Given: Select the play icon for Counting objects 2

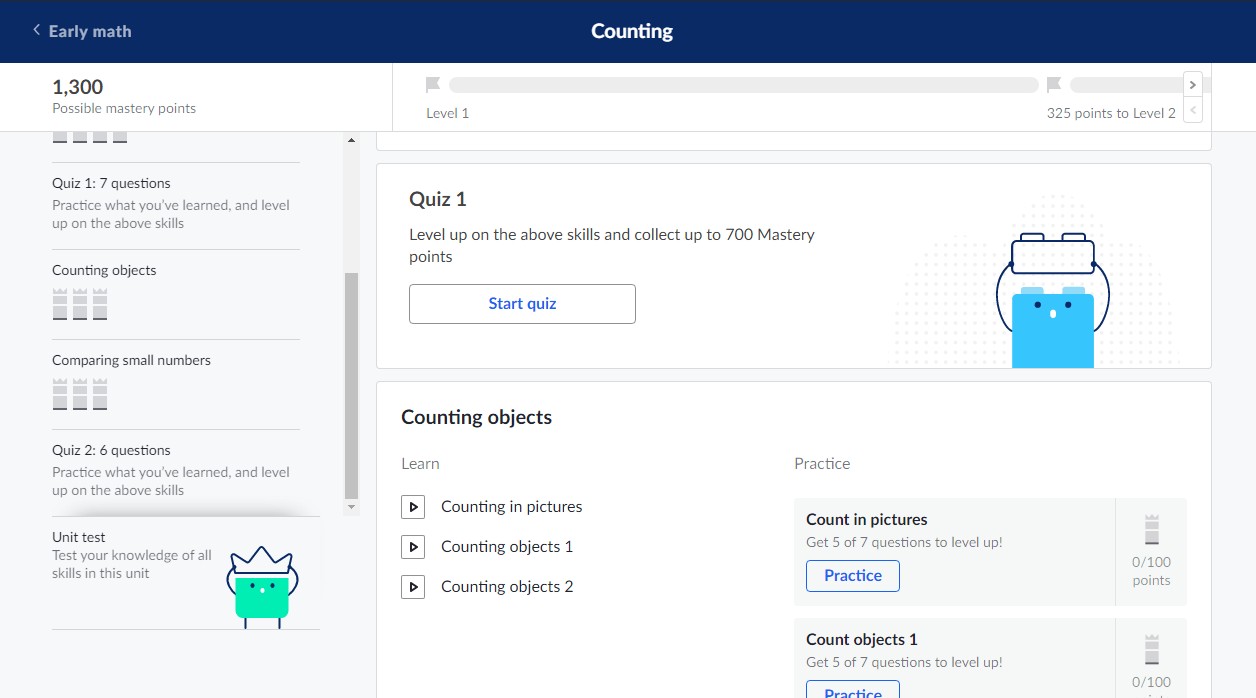Looking at the screenshot, I should pyautogui.click(x=413, y=586).
